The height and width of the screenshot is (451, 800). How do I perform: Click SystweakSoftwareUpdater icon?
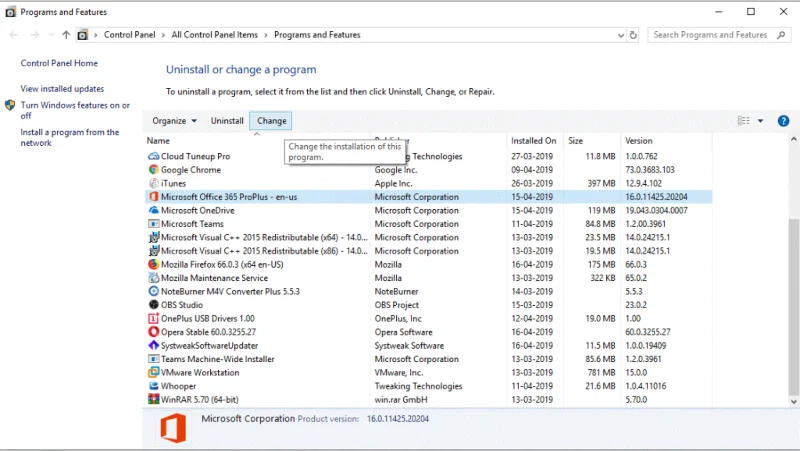153,345
